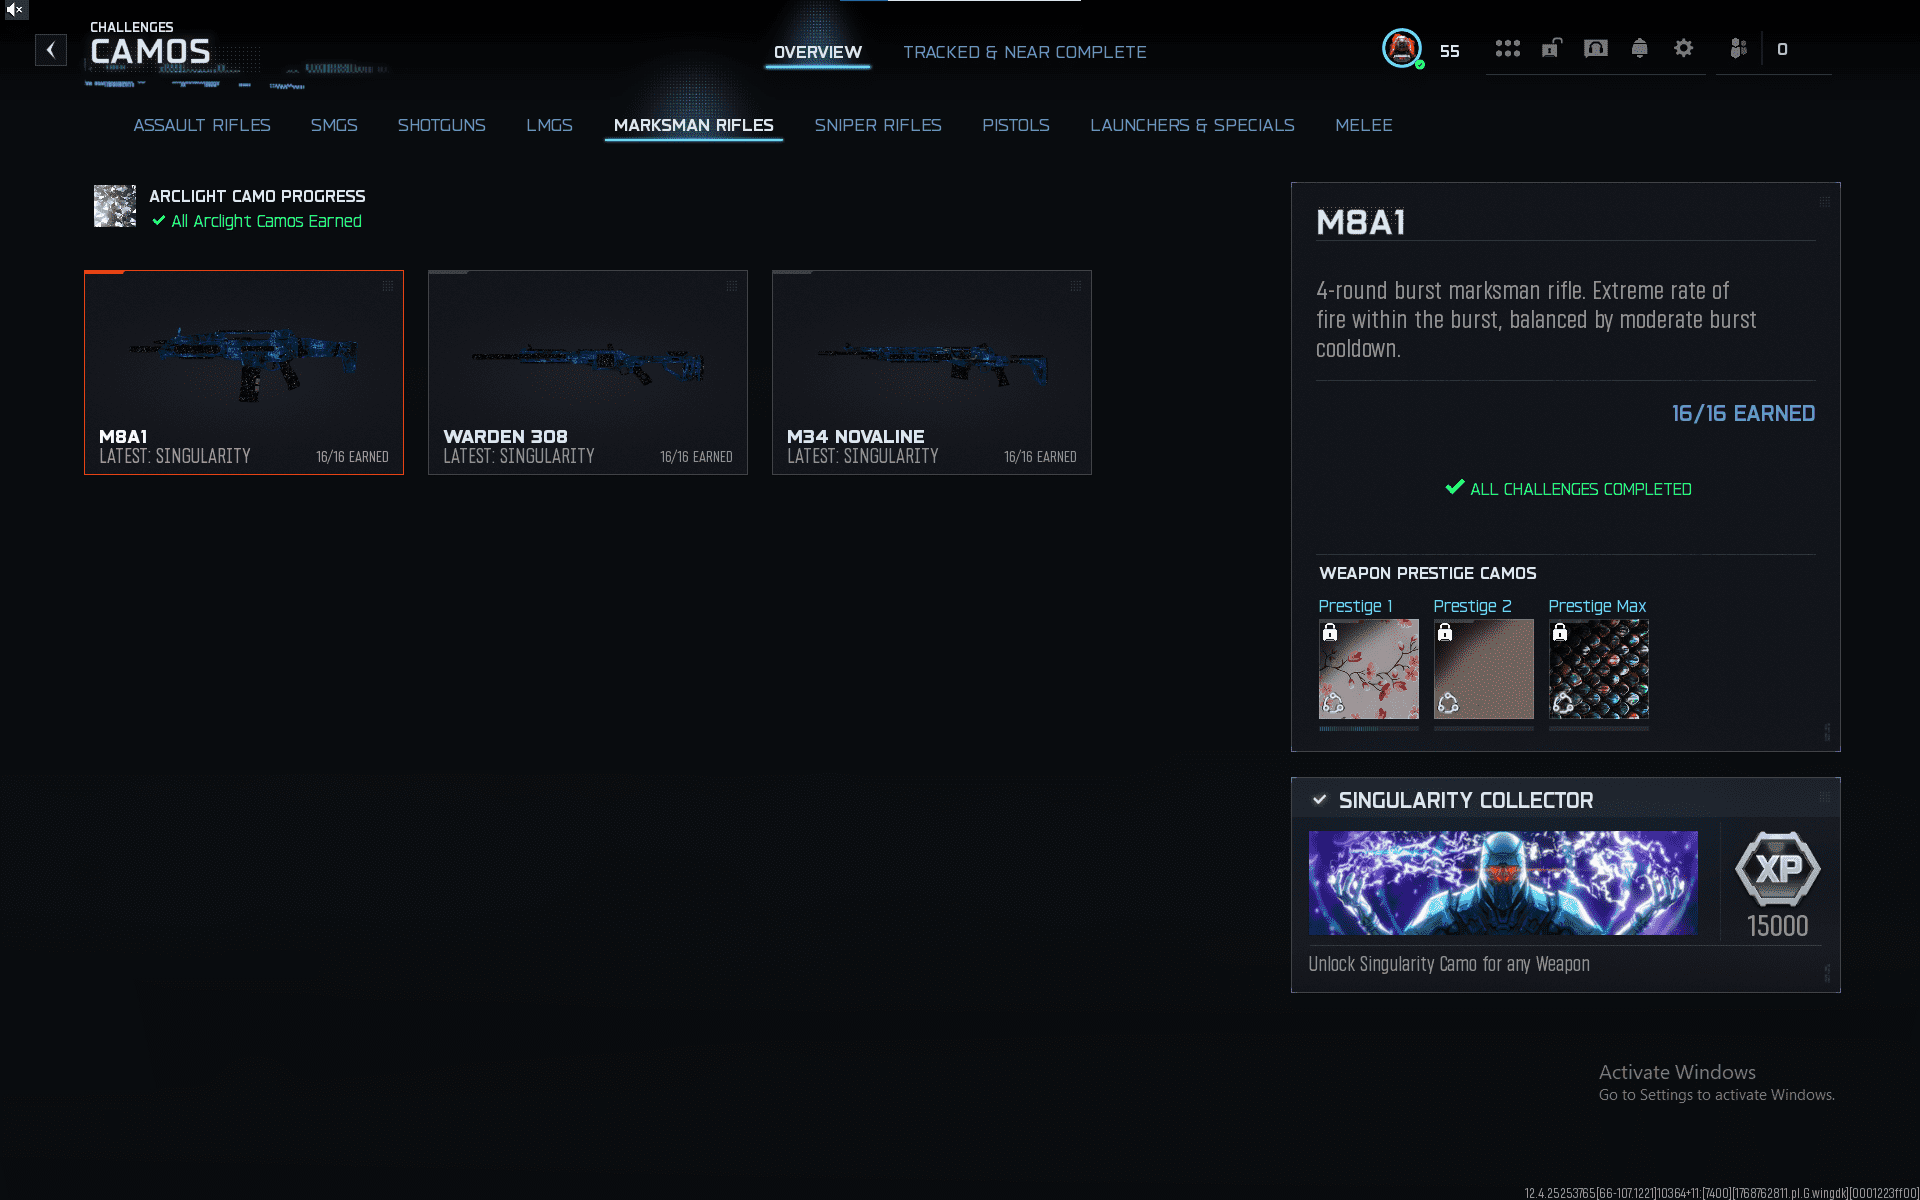
Task: Open the settings gear icon
Action: [1684, 48]
